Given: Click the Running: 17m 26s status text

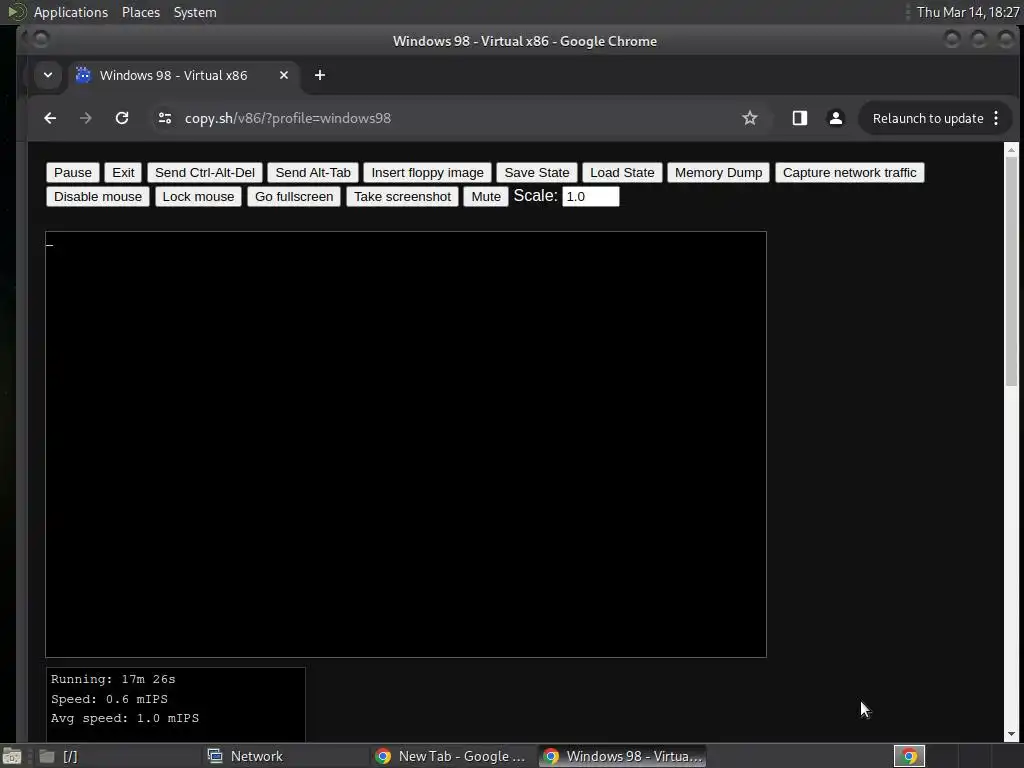Looking at the screenshot, I should (x=113, y=679).
